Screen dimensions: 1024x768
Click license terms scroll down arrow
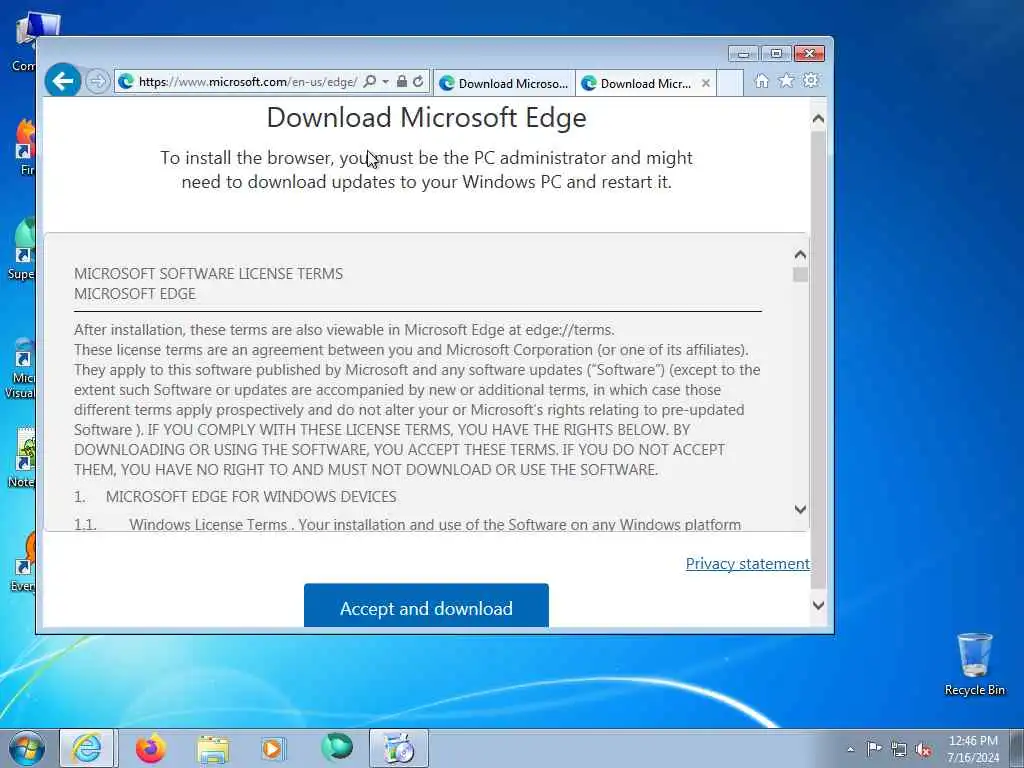coord(800,509)
